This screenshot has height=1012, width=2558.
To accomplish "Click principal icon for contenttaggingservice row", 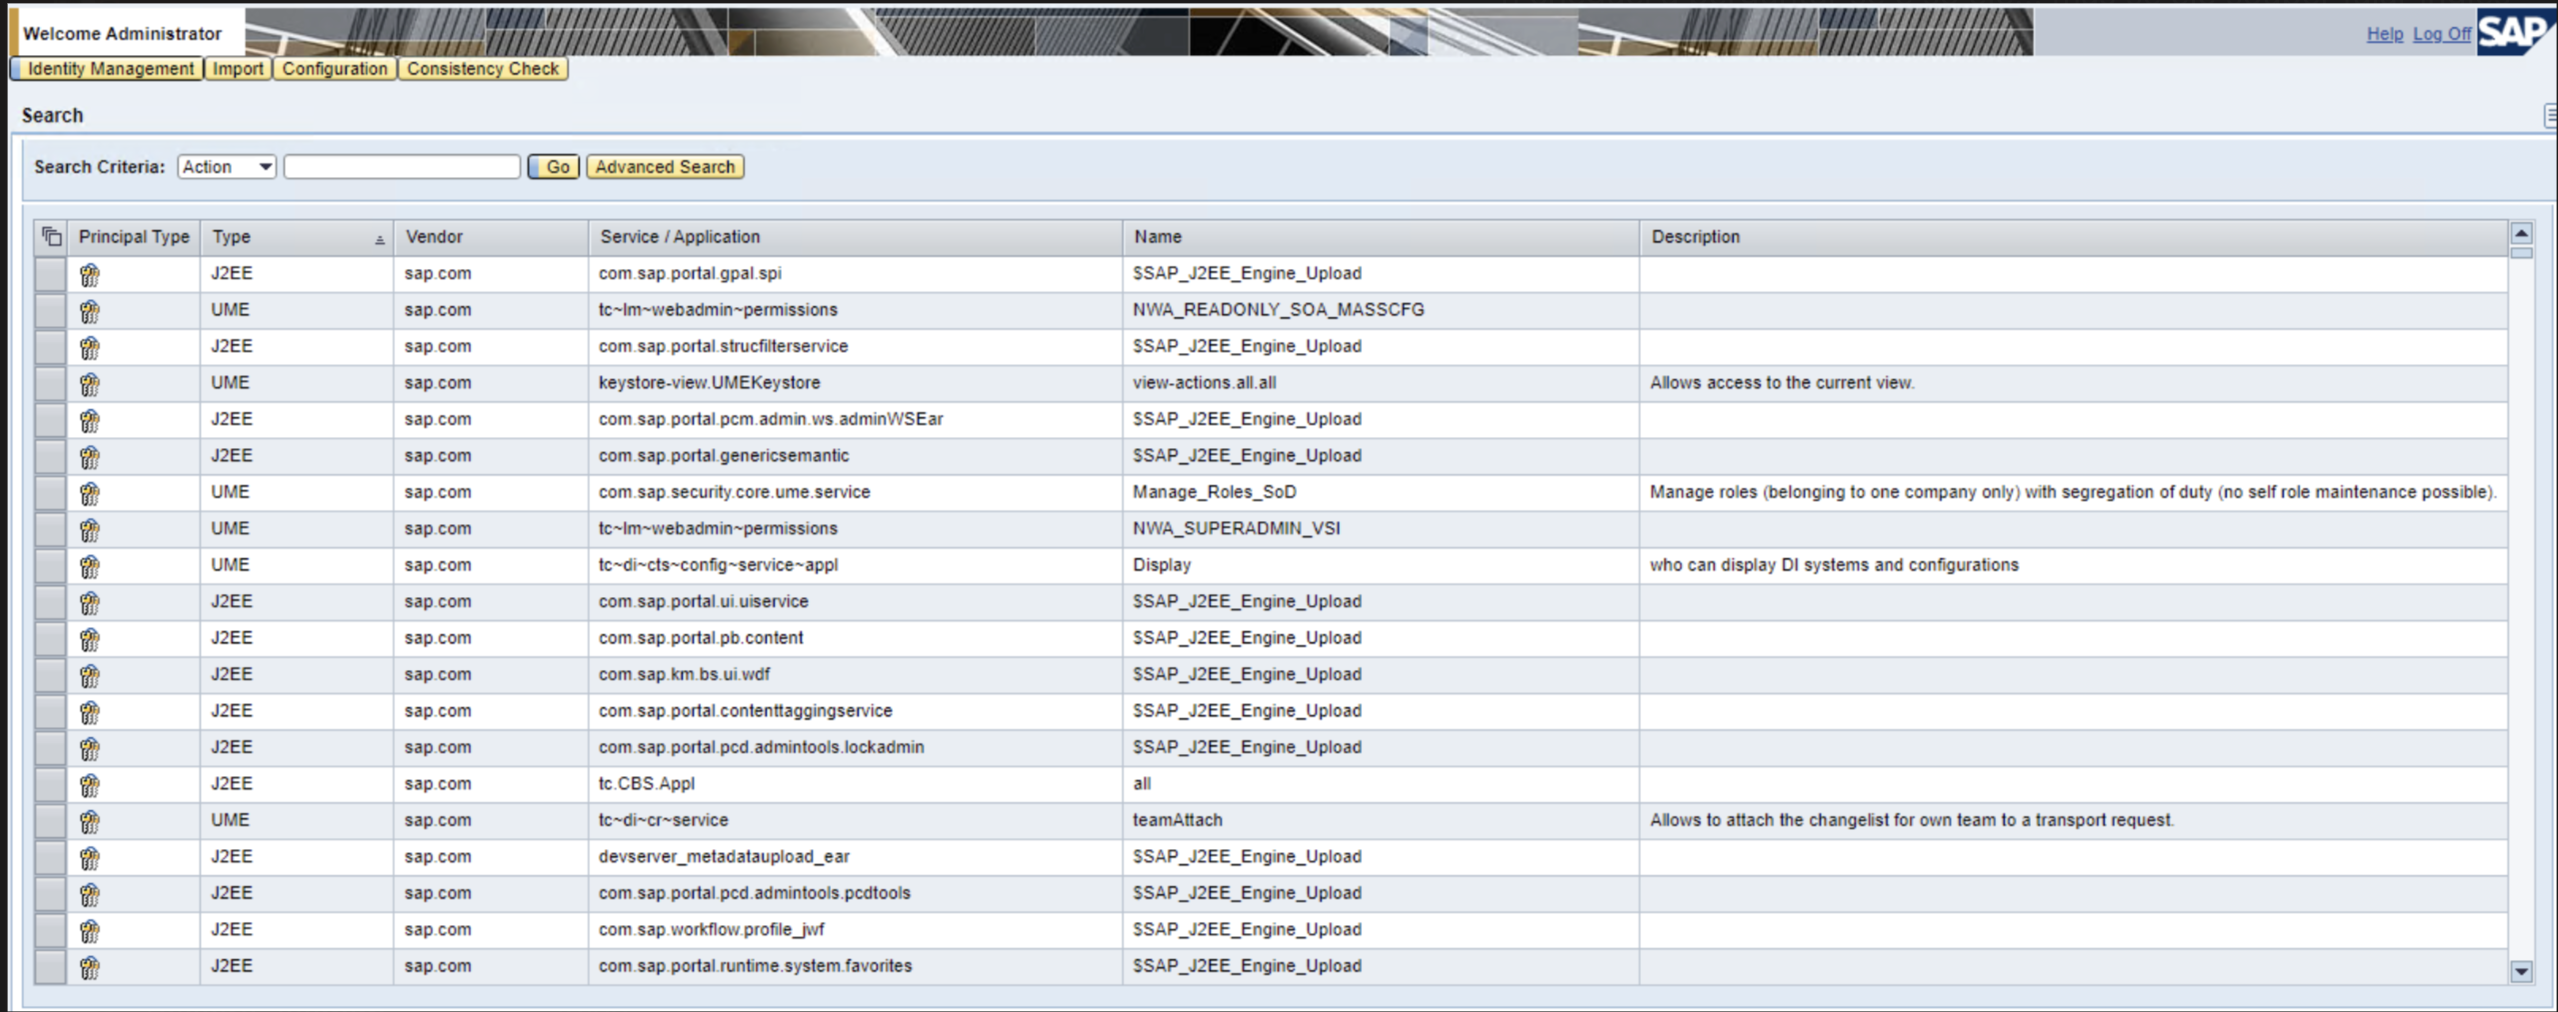I will [90, 713].
